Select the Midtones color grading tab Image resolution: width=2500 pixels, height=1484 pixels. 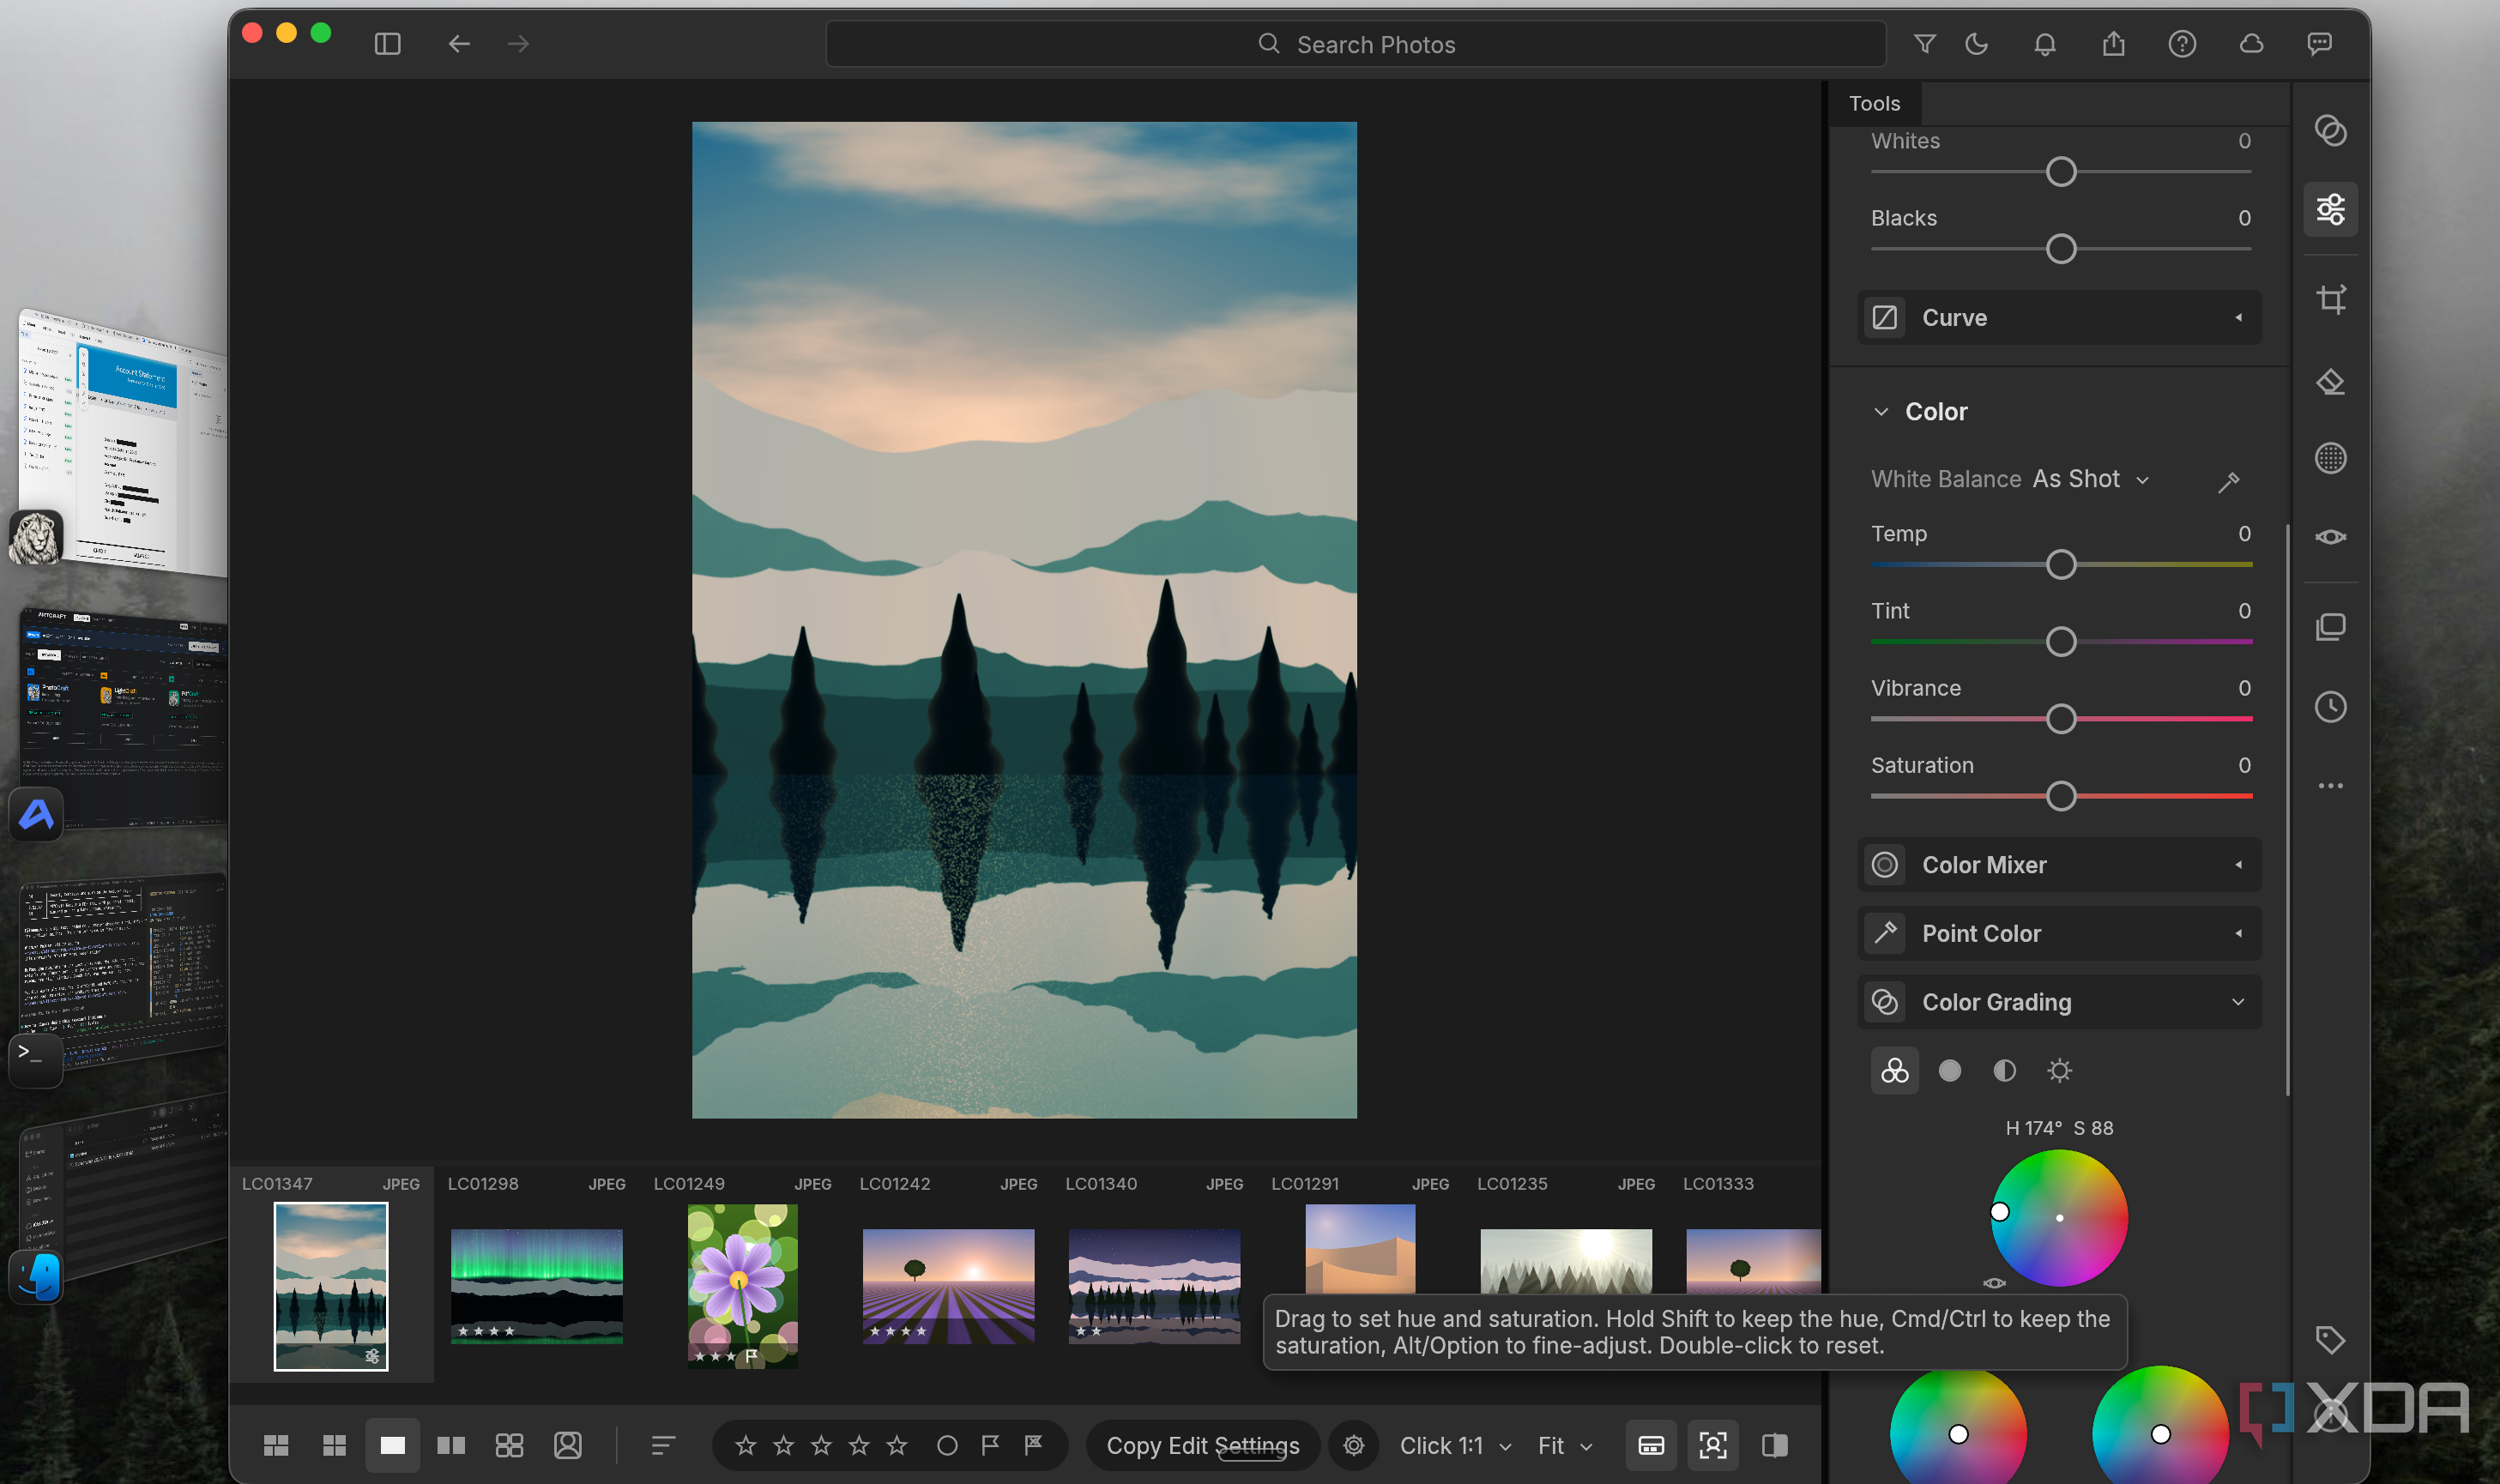(x=2004, y=1071)
